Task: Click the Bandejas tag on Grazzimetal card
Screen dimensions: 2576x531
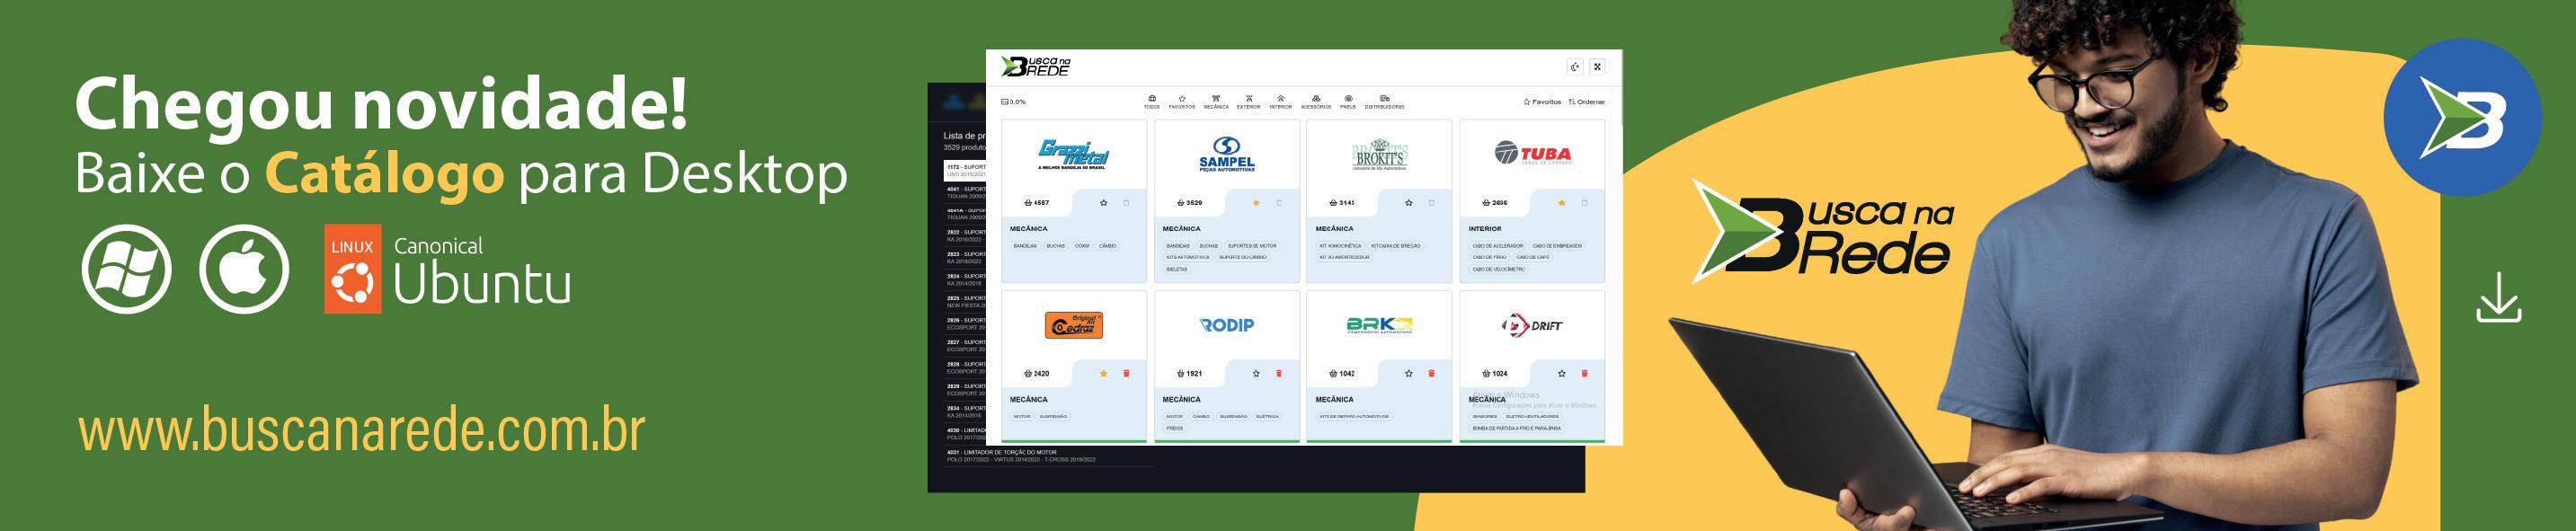Action: pyautogui.click(x=1025, y=245)
